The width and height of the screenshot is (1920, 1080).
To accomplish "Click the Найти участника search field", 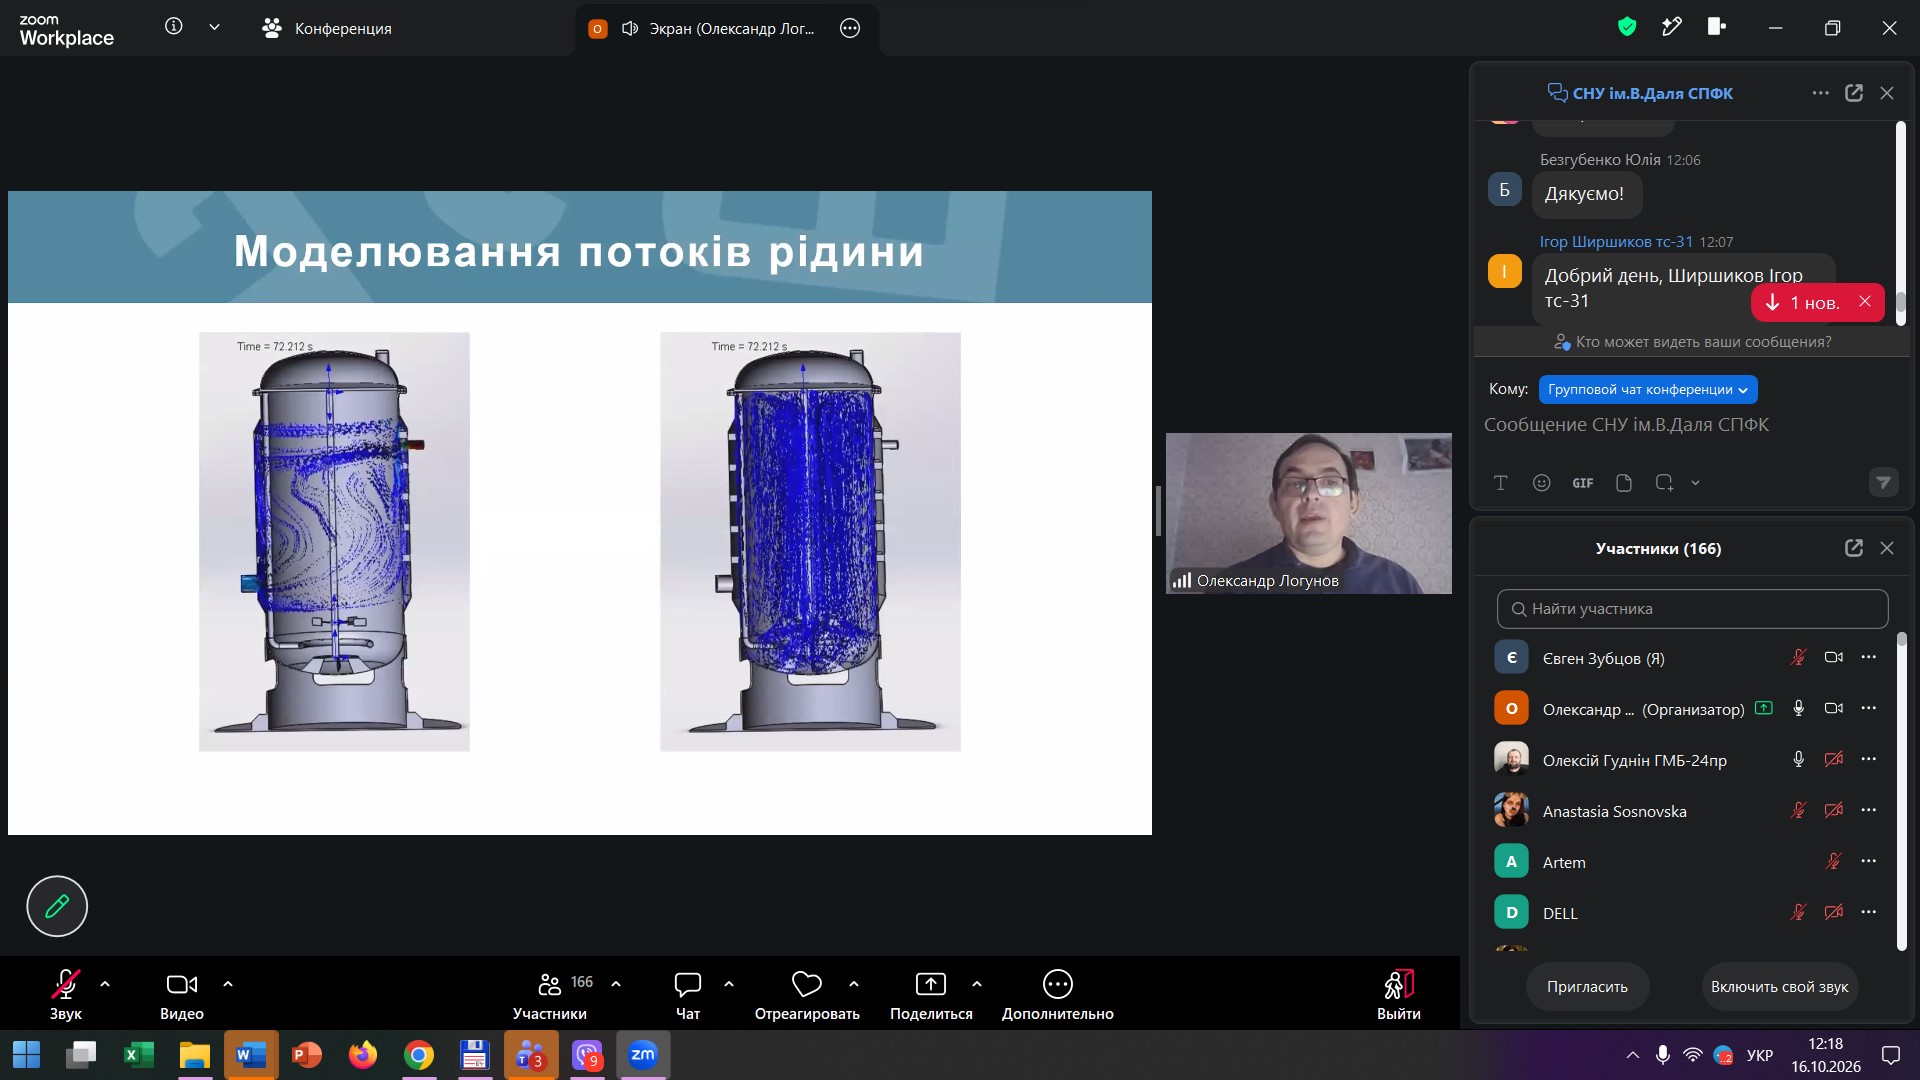I will [x=1692, y=609].
